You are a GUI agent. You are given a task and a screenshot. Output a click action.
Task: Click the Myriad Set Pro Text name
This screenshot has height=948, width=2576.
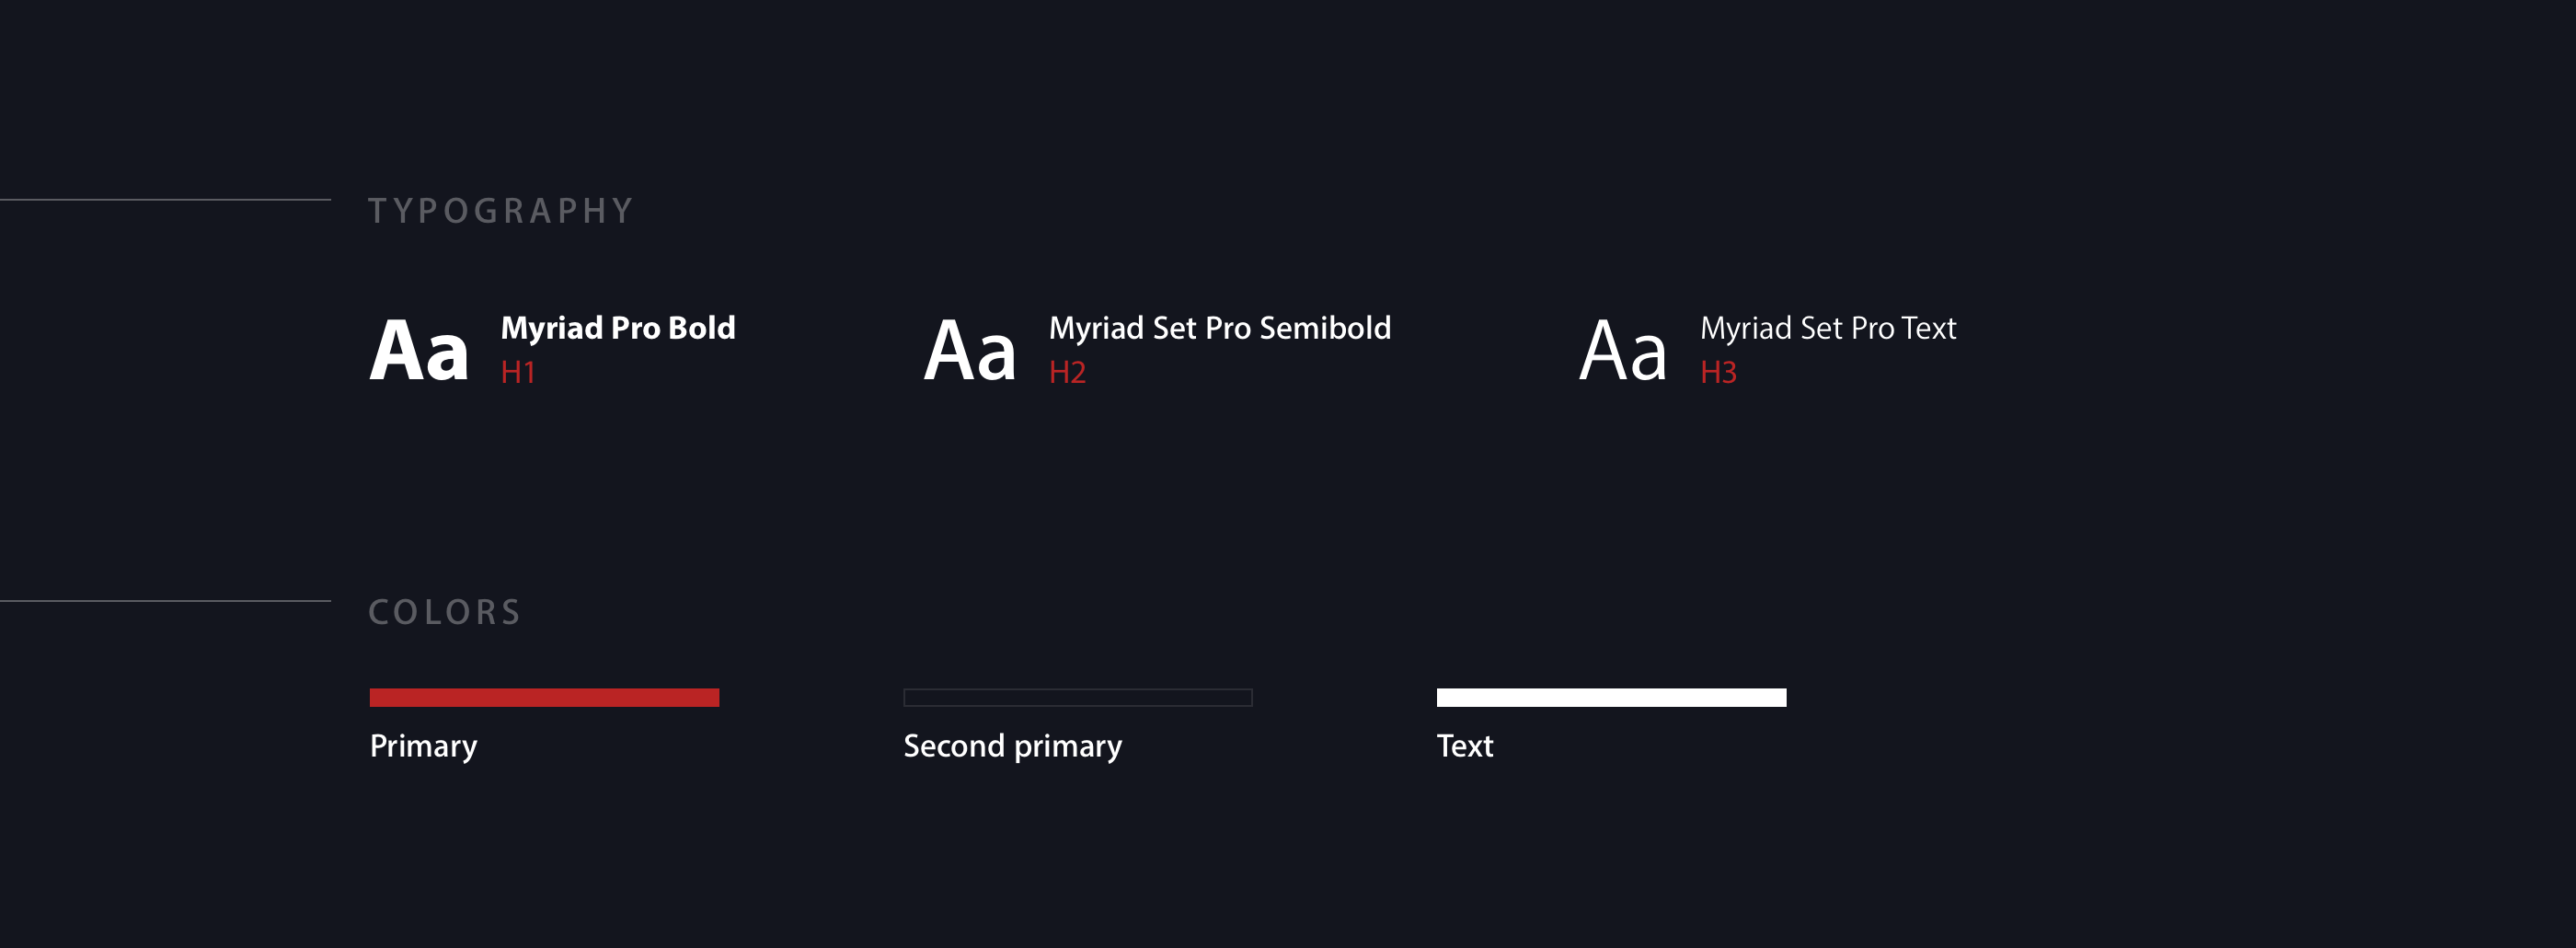1828,328
